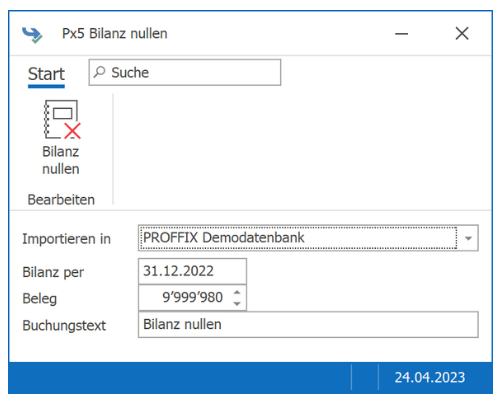Click the Suche search field
Image resolution: width=498 pixels, height=400 pixels.
[185, 73]
